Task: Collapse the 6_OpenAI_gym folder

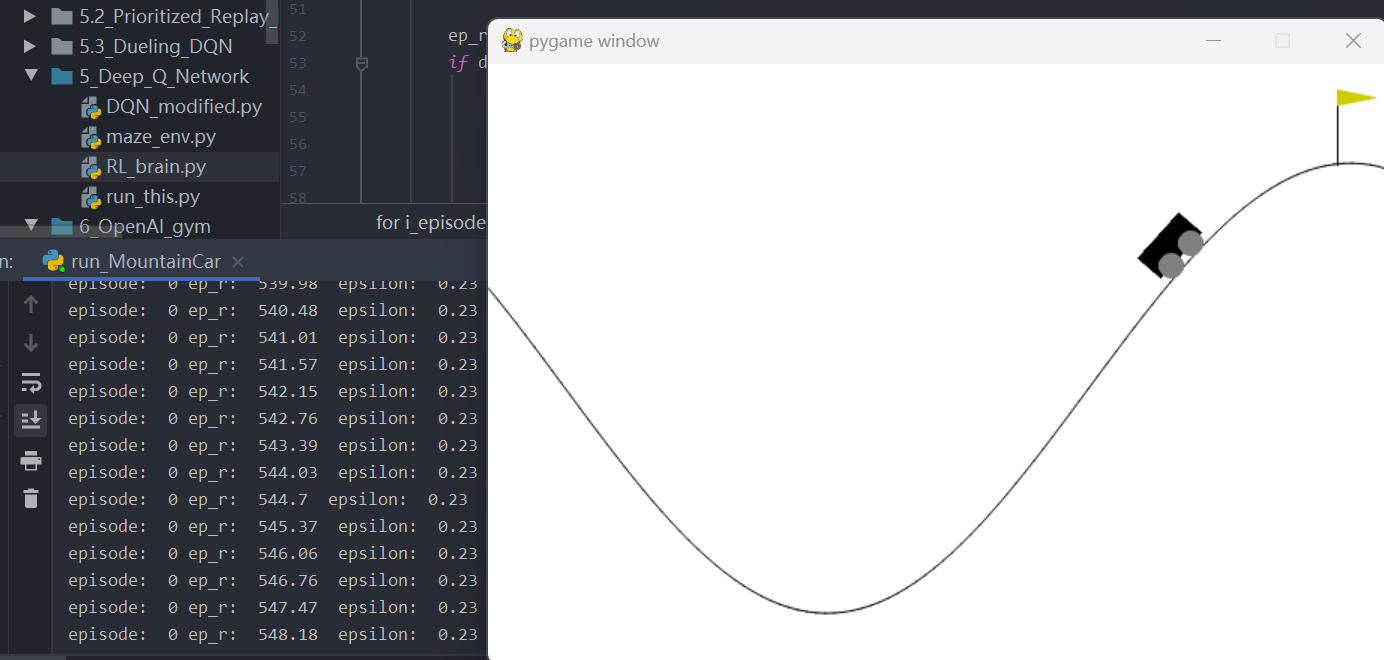Action: (x=31, y=226)
